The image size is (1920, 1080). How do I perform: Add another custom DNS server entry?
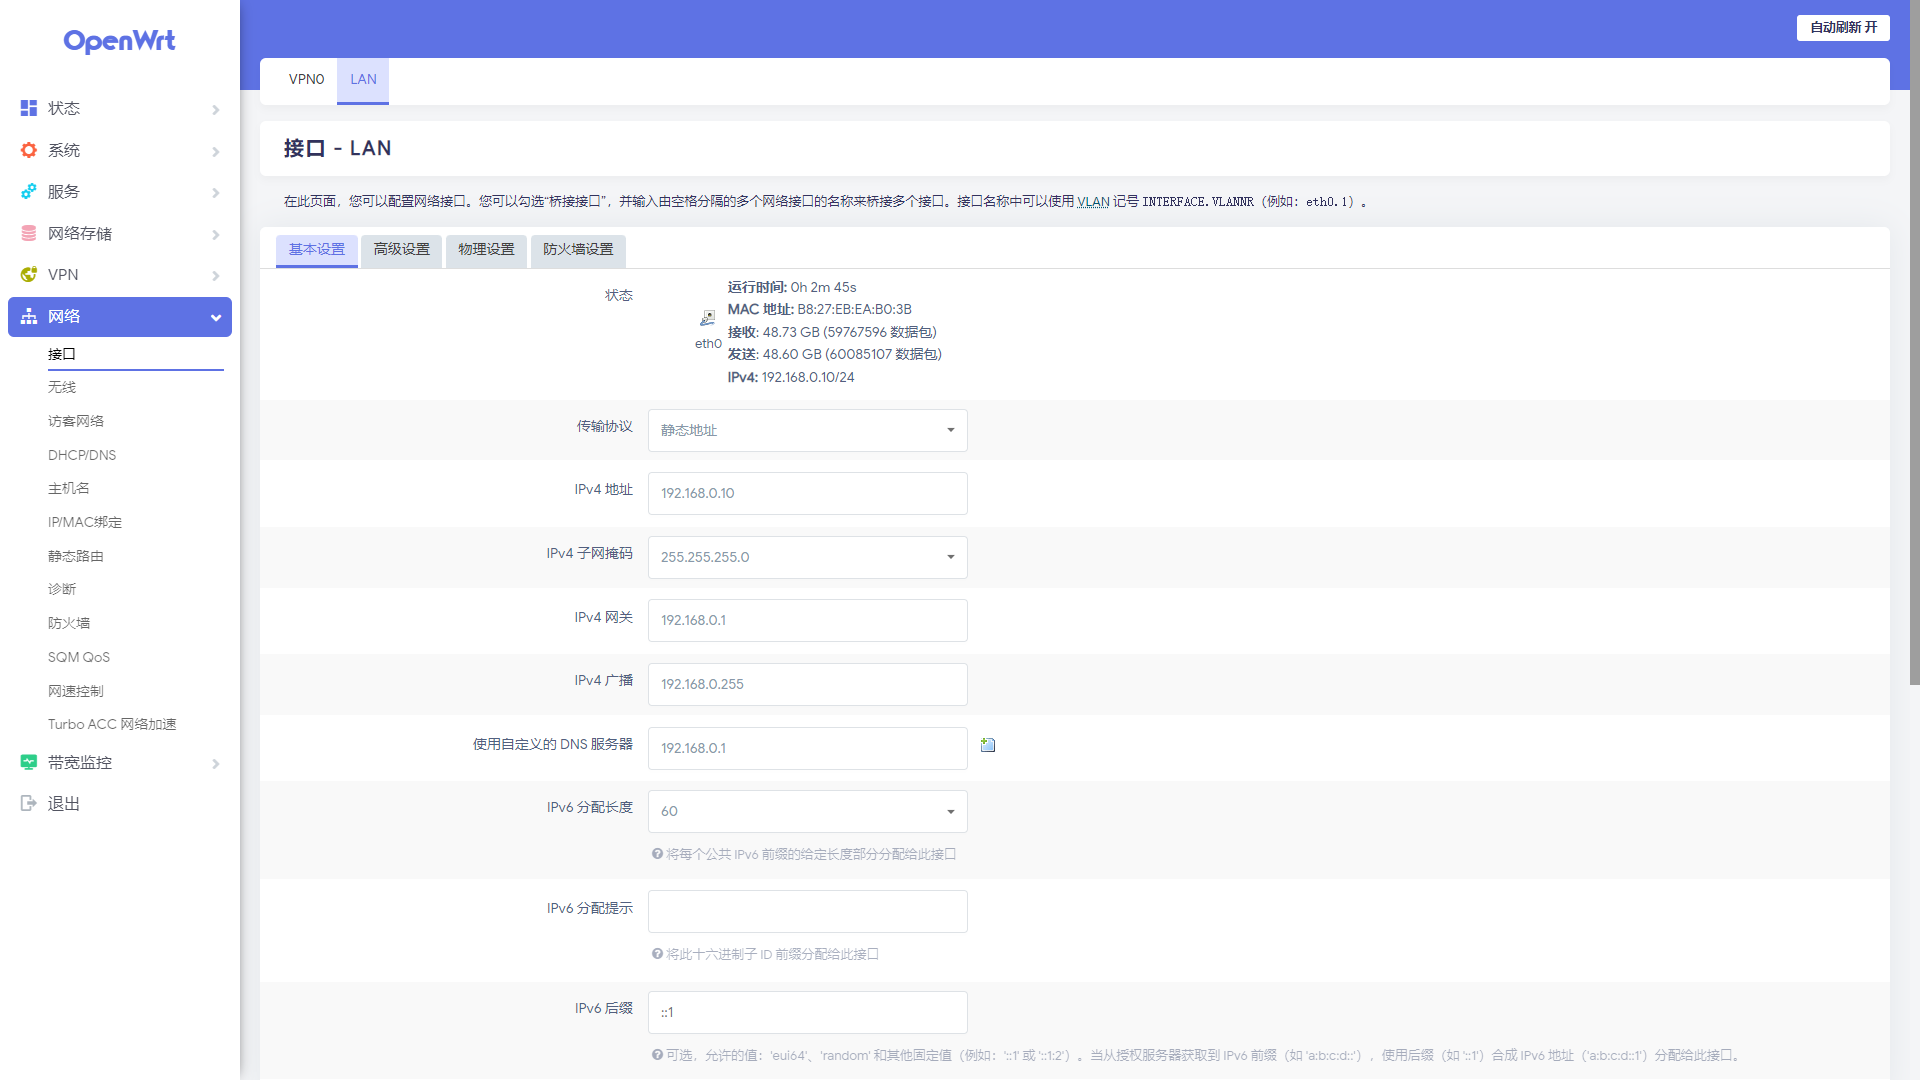(988, 745)
